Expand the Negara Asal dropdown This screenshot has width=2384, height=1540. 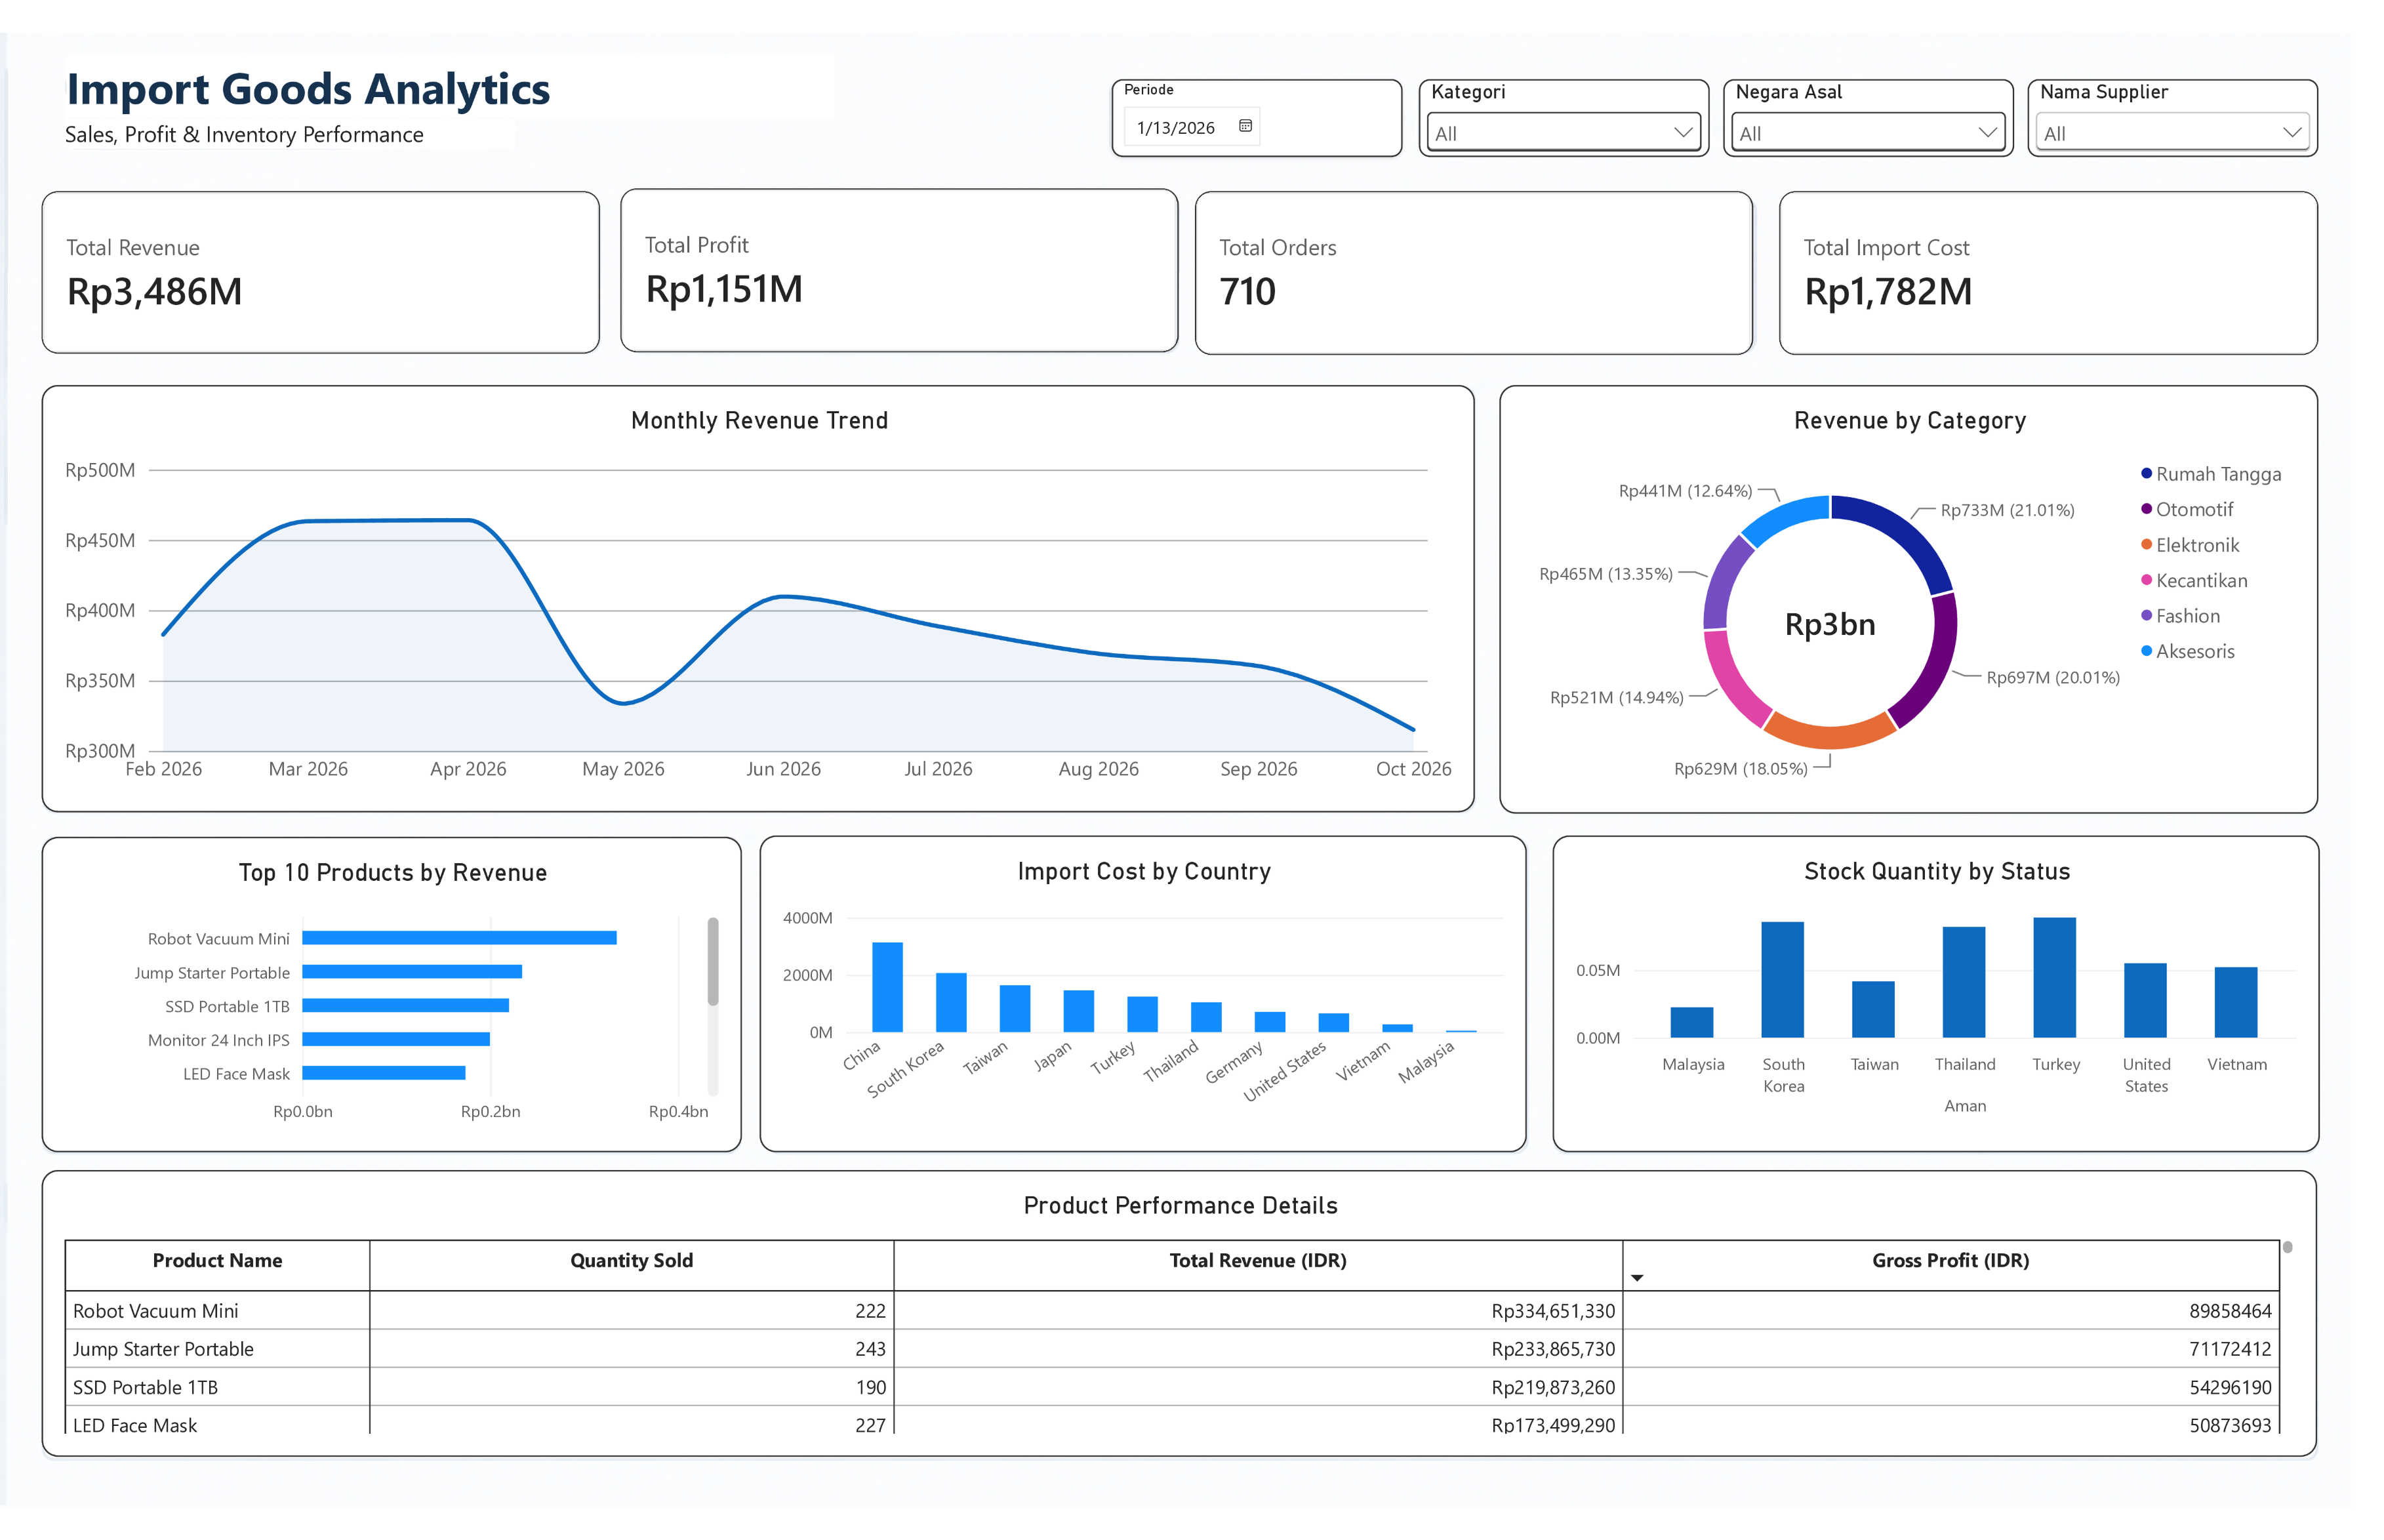[x=1868, y=133]
